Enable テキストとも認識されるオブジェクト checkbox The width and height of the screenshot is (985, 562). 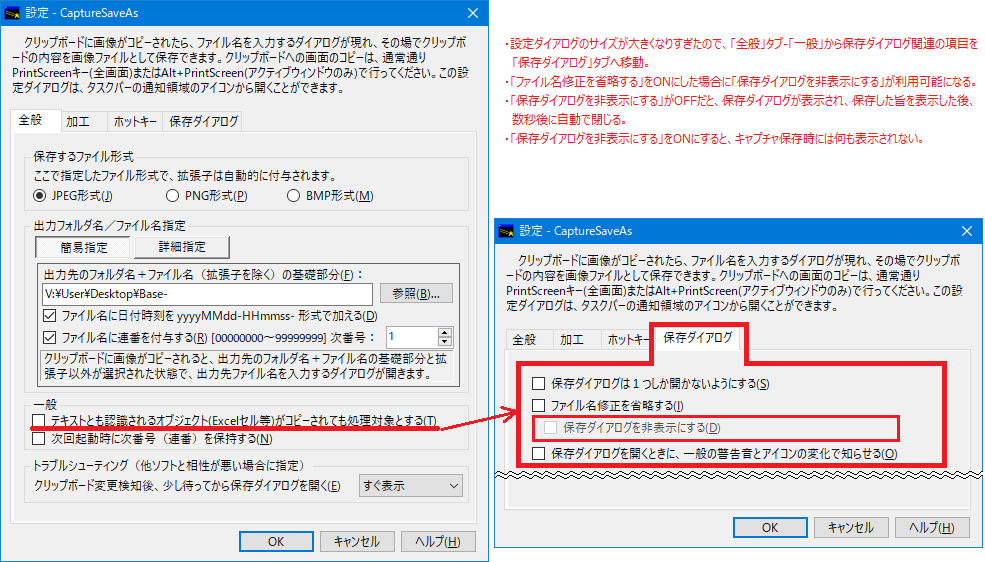[39, 420]
